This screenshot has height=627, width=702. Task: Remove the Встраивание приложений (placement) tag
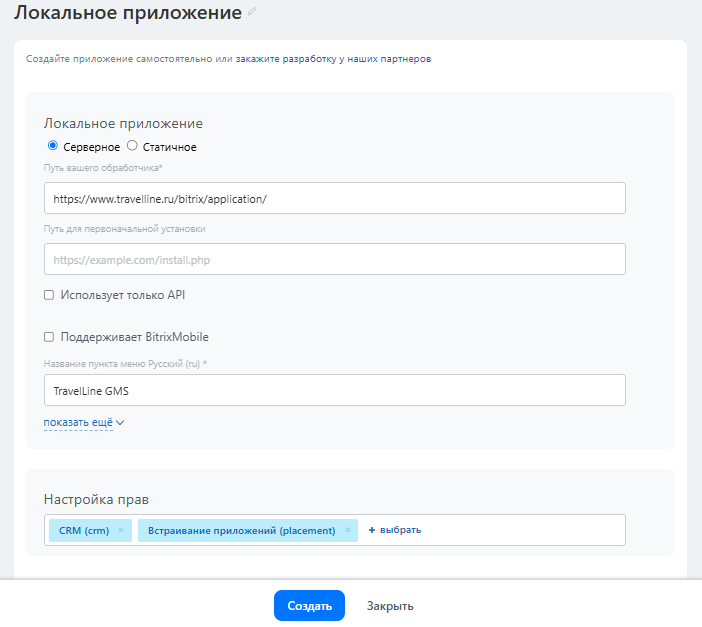[347, 530]
